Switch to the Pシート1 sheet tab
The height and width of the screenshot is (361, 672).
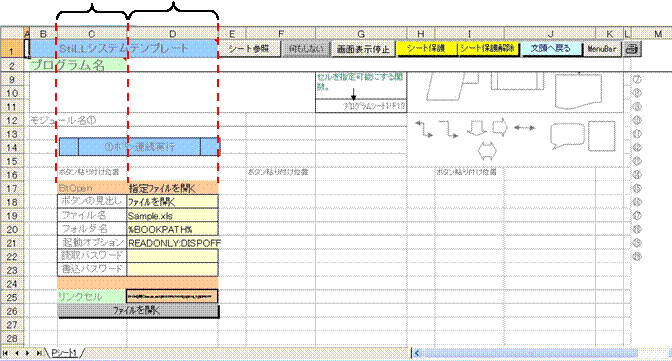click(x=64, y=353)
